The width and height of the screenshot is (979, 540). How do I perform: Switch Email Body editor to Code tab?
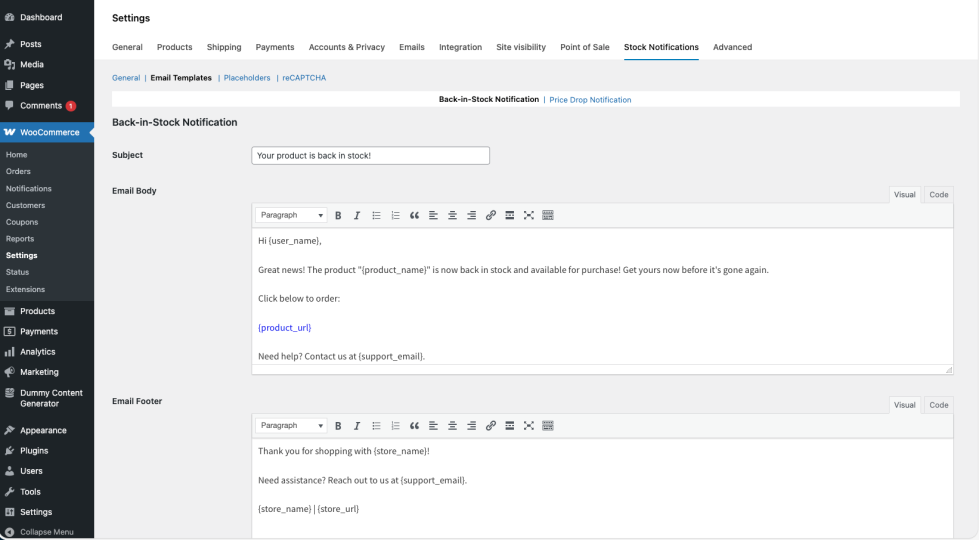pos(938,195)
